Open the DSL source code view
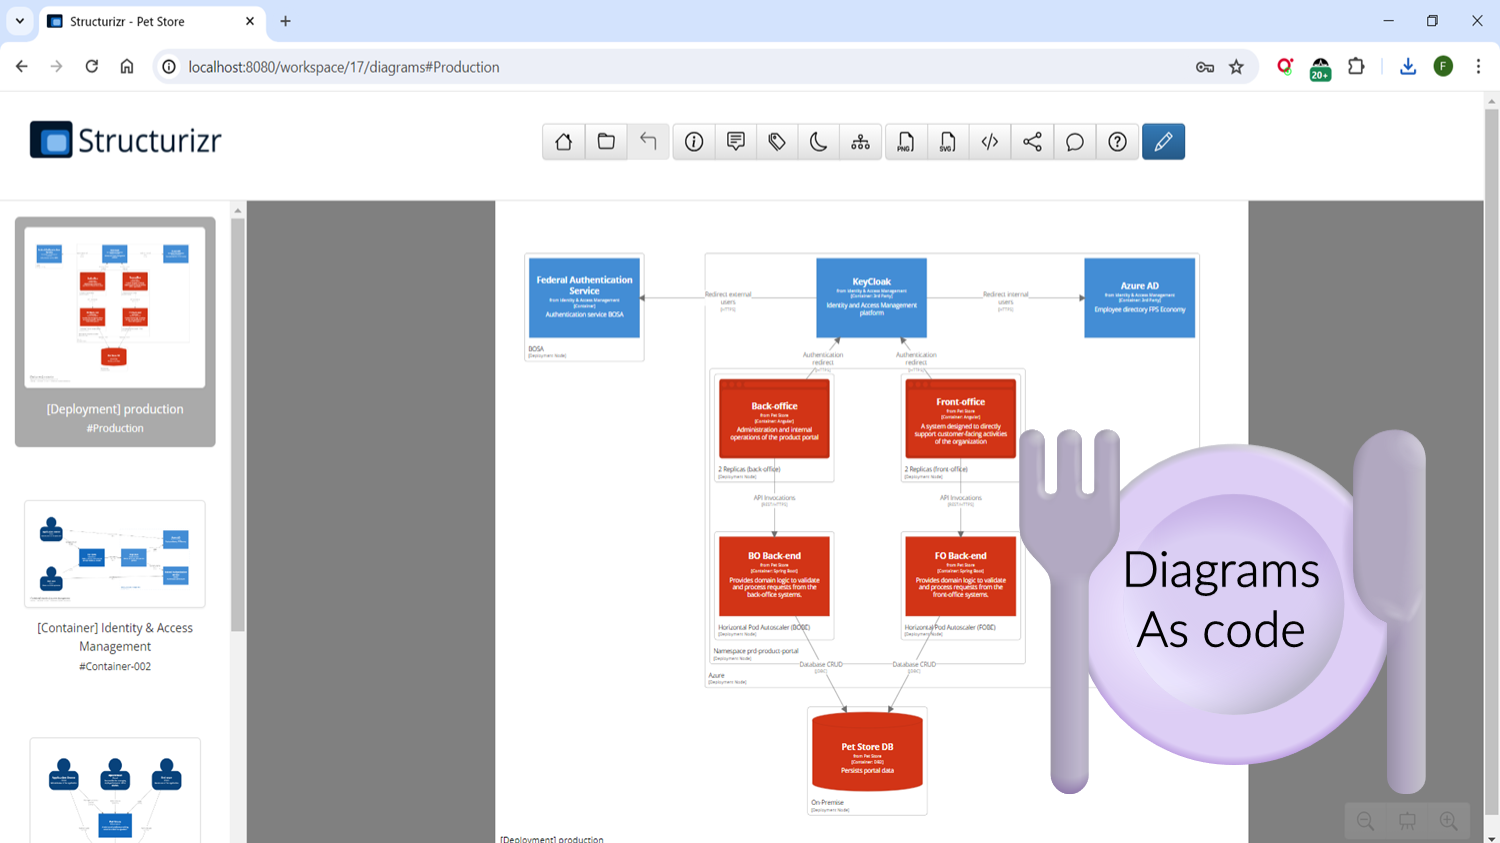This screenshot has height=843, width=1500. click(989, 141)
